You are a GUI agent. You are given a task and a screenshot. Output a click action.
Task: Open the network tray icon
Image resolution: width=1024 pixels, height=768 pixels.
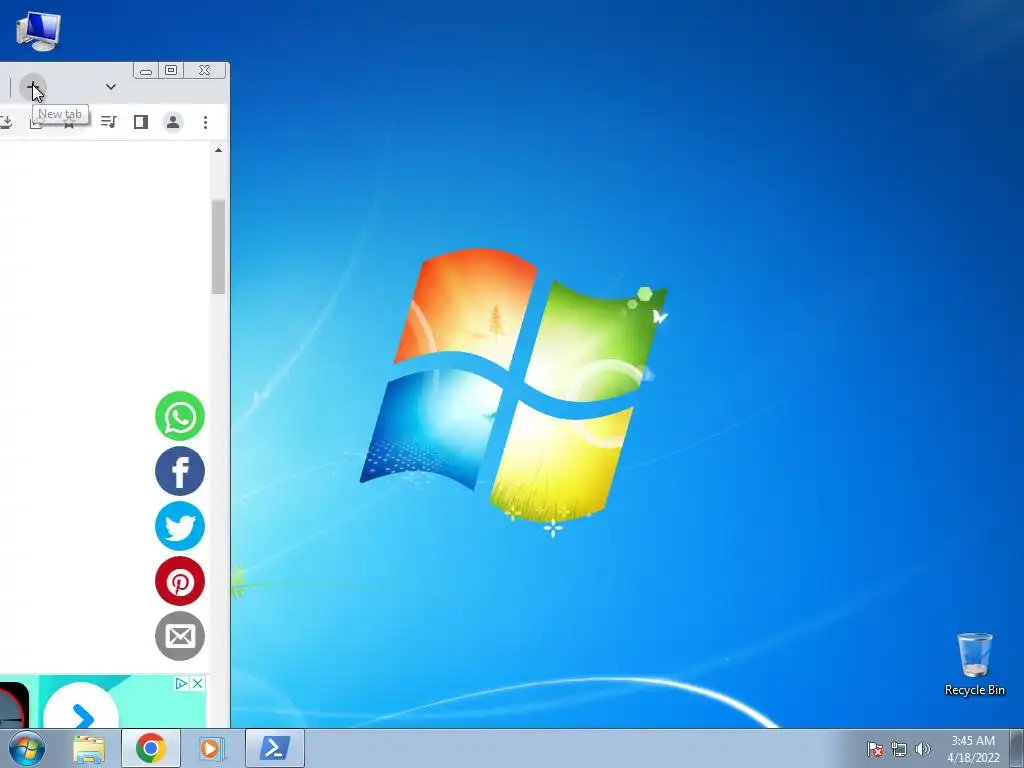coord(899,749)
